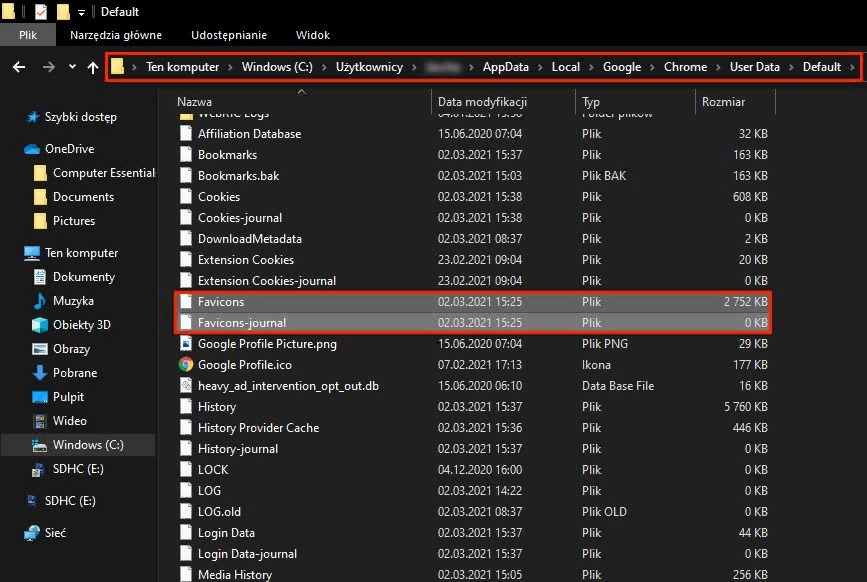
Task: Select the Cookies file icon
Action: click(x=186, y=197)
